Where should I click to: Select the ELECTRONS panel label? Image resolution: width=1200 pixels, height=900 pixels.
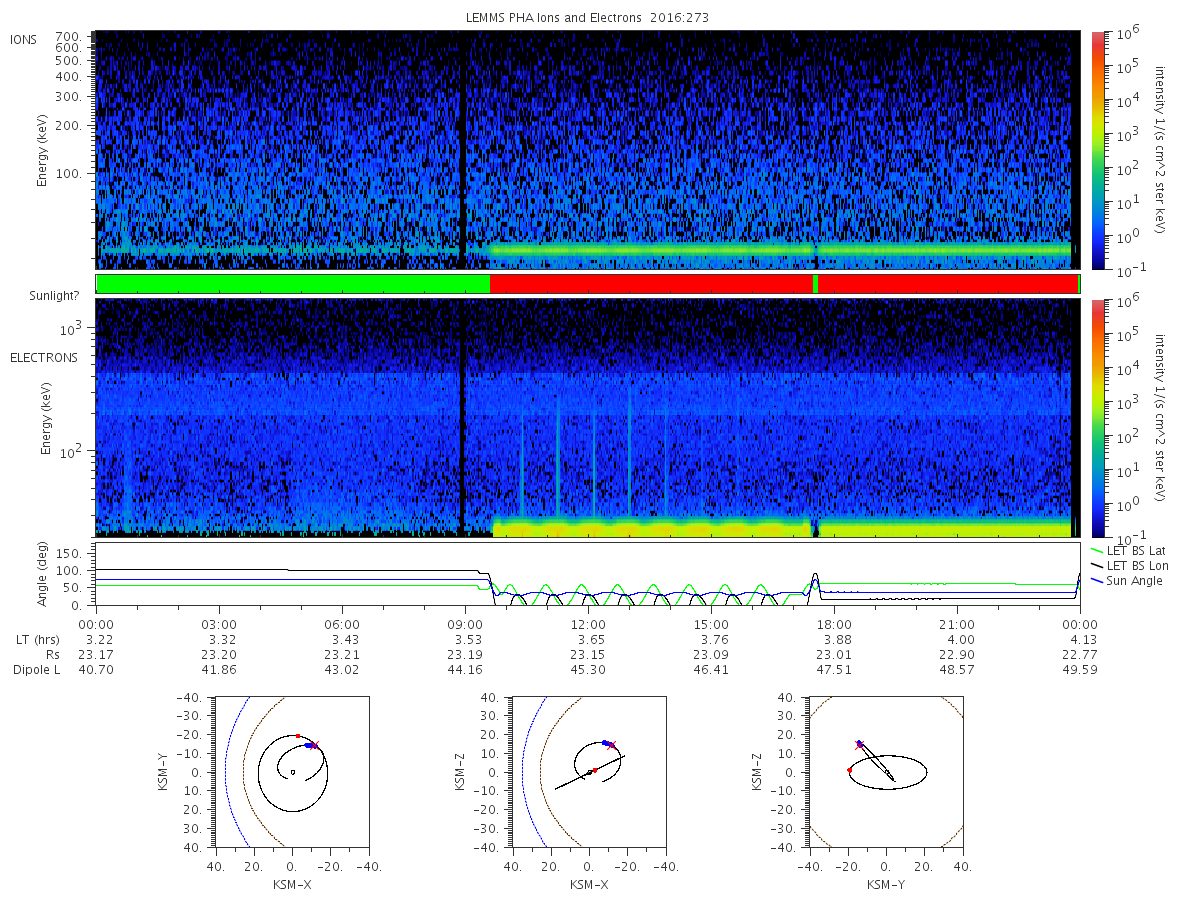pyautogui.click(x=43, y=357)
